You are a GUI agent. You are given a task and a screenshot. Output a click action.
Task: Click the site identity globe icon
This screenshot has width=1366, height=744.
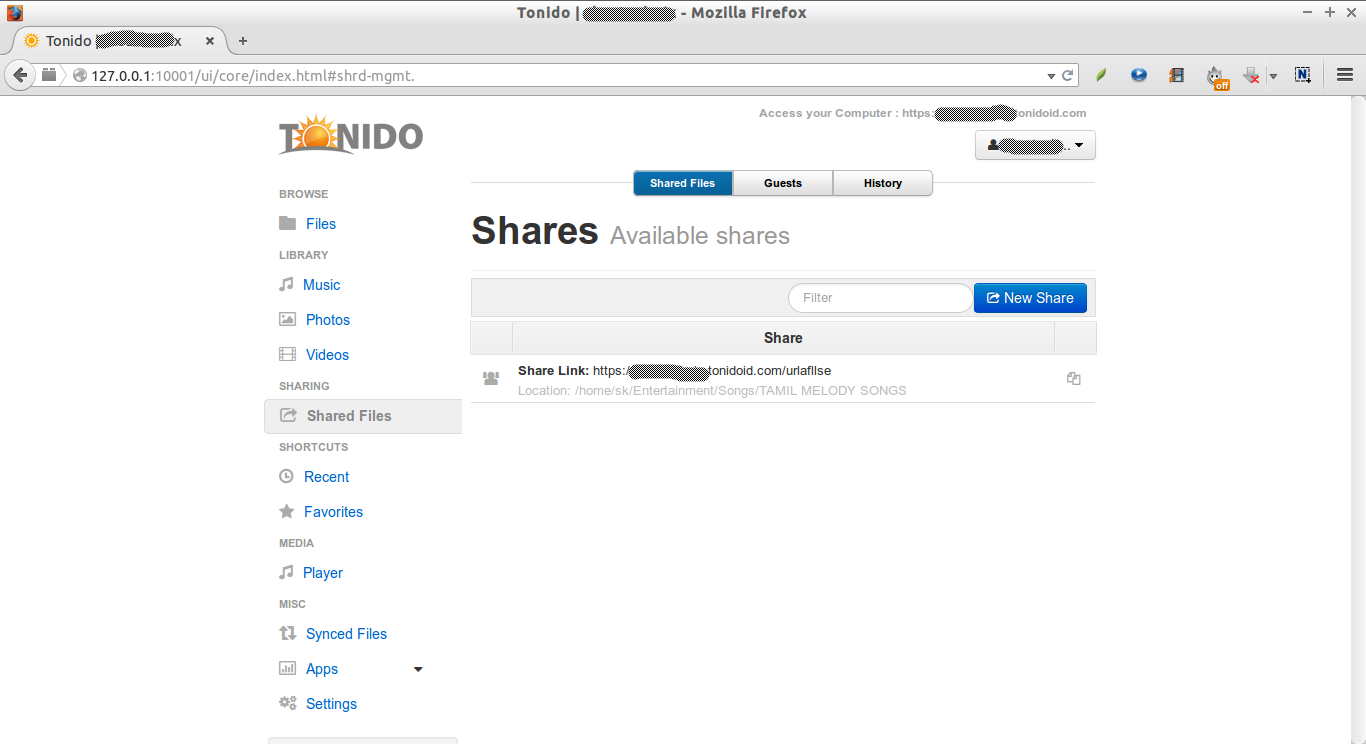click(80, 75)
